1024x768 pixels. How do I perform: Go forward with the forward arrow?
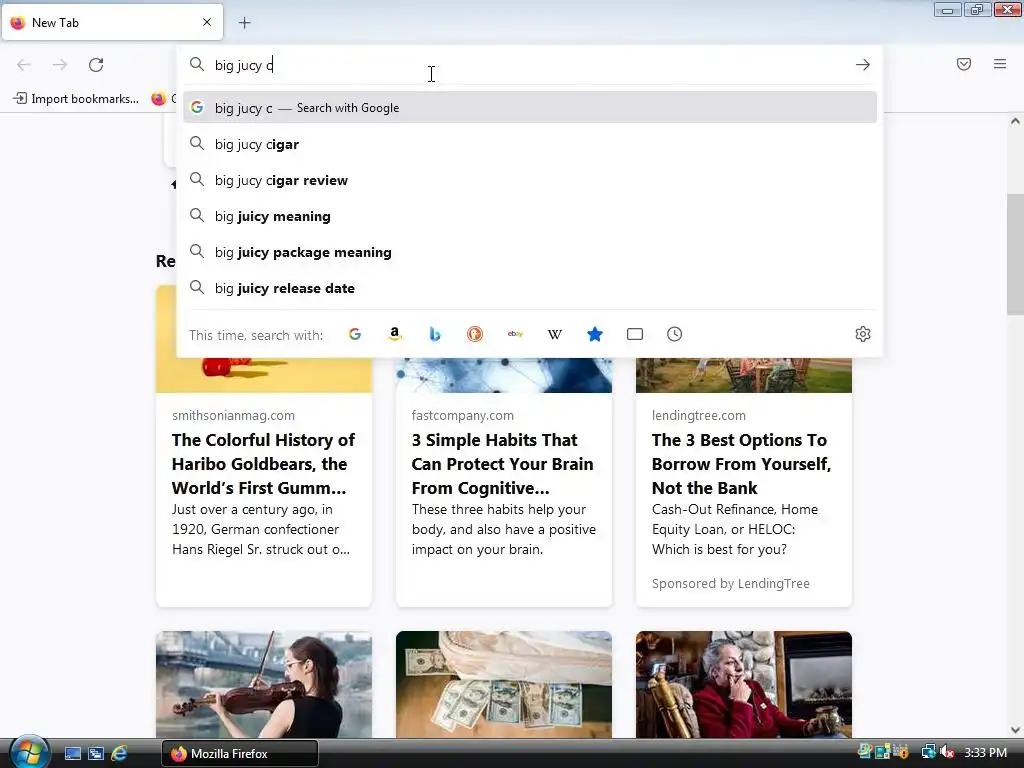[60, 65]
